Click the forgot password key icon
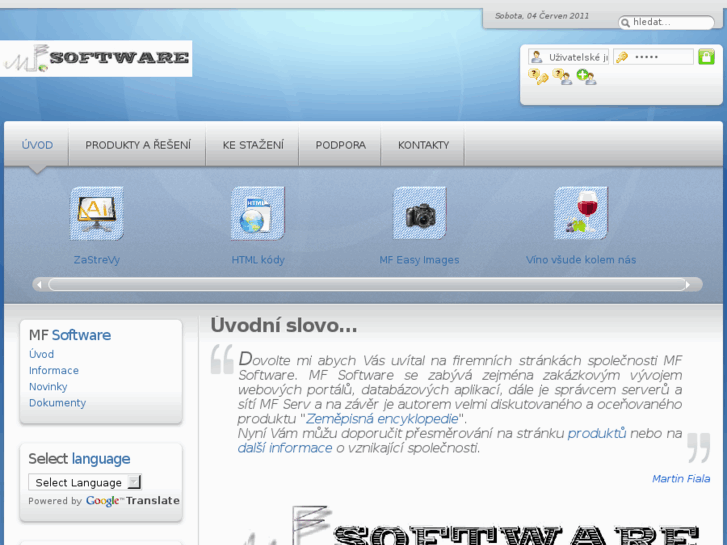This screenshot has height=545, width=727. tap(538, 77)
